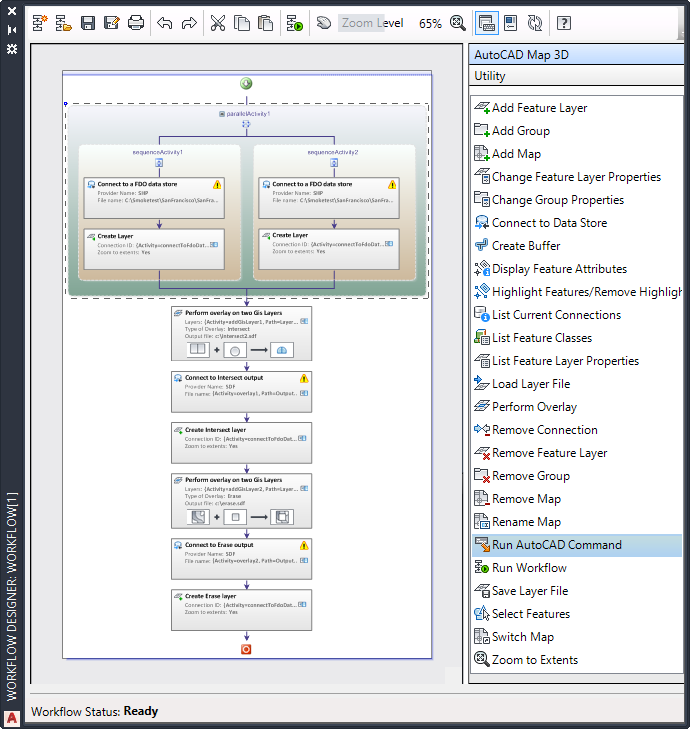This screenshot has width=690, height=729.
Task: Choose Switch Map activity
Action: 577,637
